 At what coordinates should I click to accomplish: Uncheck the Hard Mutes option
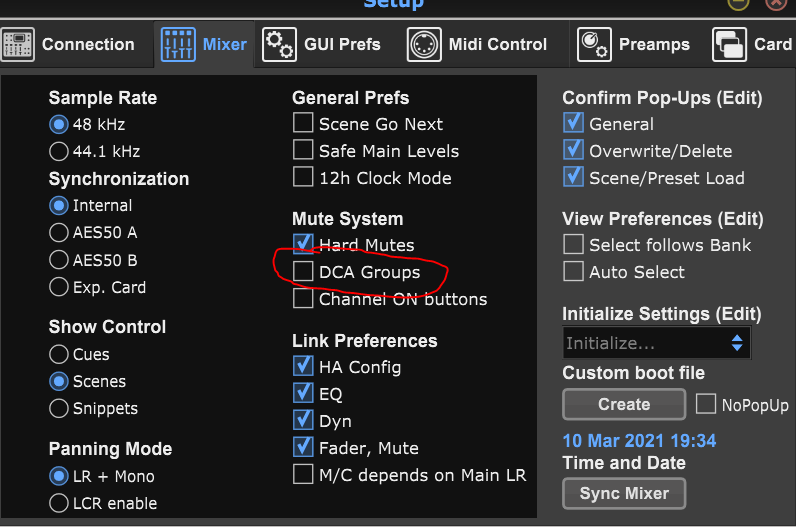click(303, 244)
